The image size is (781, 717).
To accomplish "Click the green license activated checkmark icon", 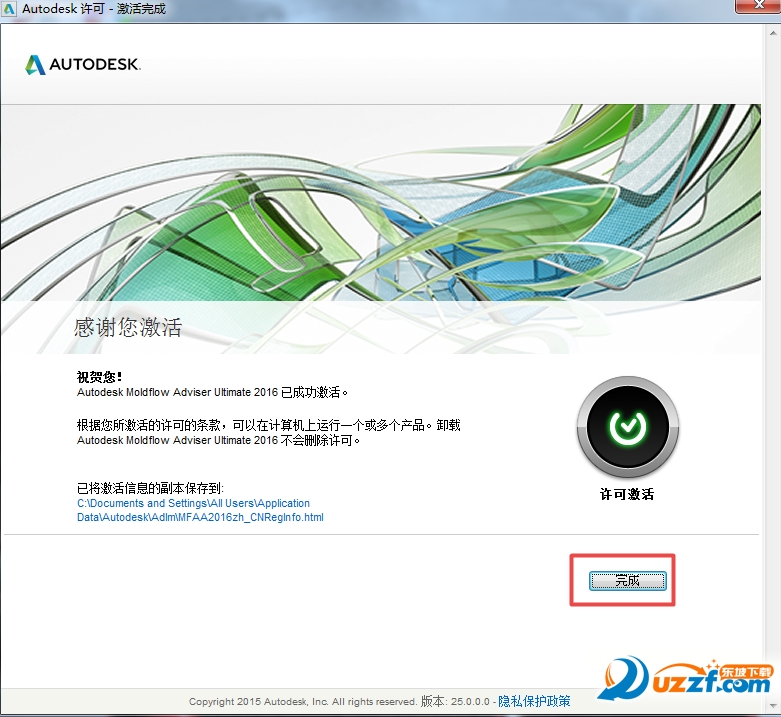I will [x=628, y=427].
